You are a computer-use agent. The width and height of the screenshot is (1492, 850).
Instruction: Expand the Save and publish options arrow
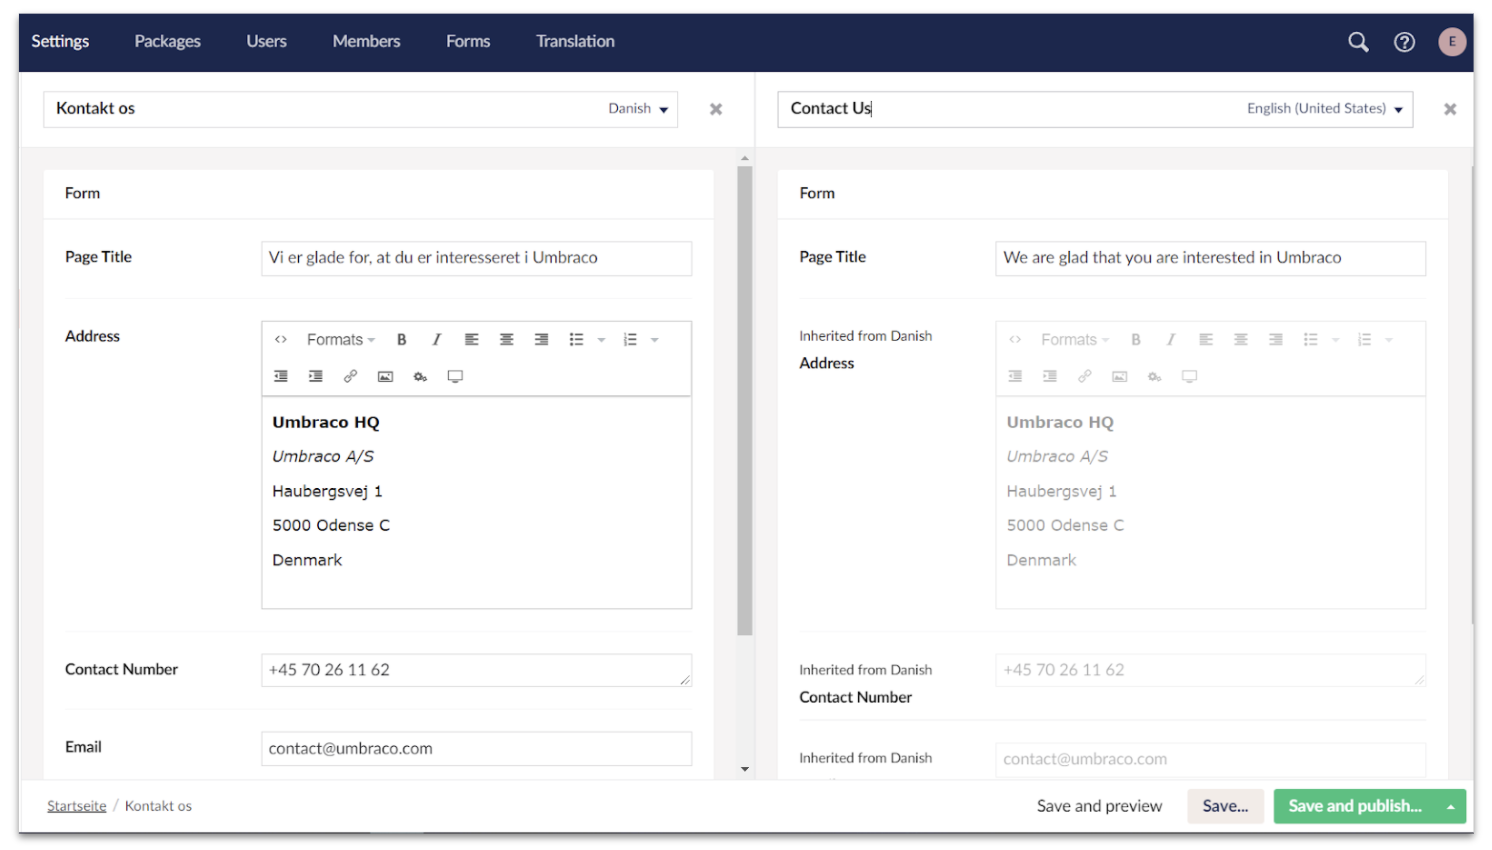[1450, 806]
